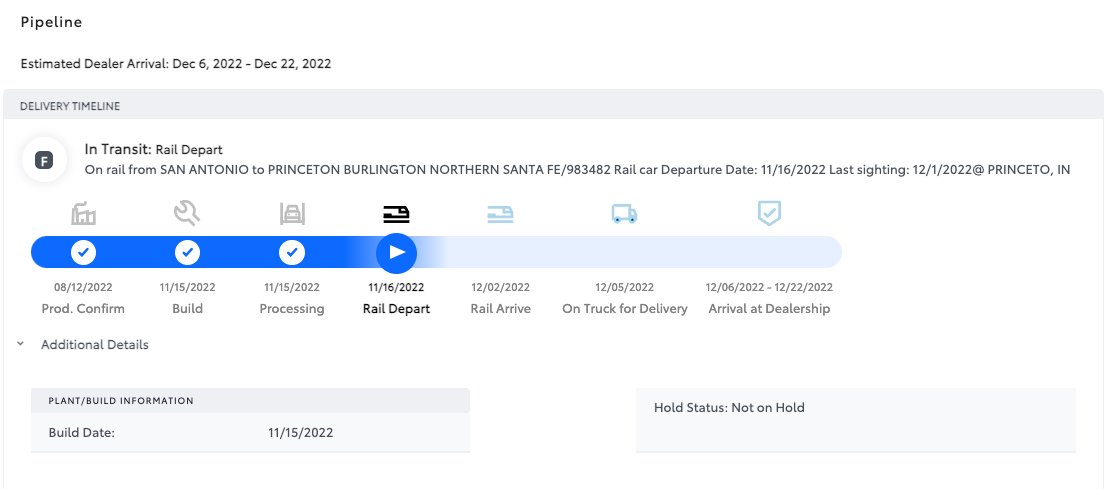Click the Prod. Confirm checkmark marker
Image resolution: width=1117 pixels, height=489 pixels.
coord(83,252)
